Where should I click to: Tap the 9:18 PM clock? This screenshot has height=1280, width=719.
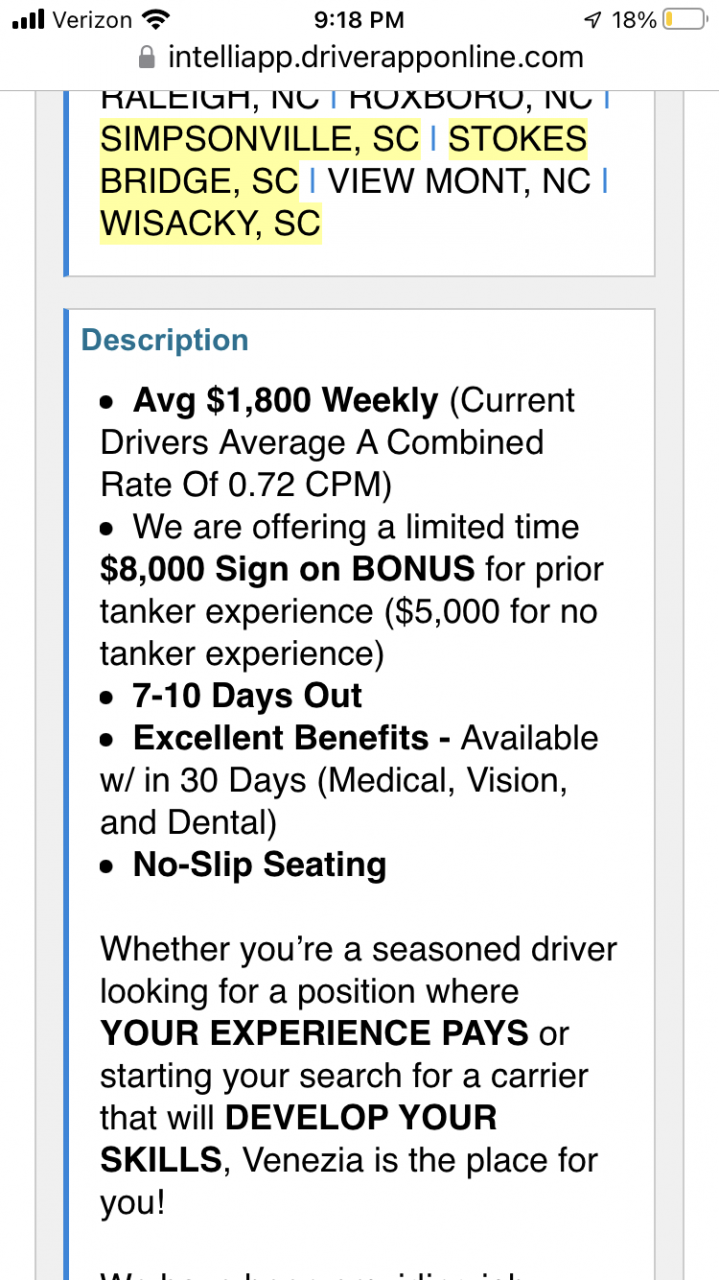tap(359, 20)
